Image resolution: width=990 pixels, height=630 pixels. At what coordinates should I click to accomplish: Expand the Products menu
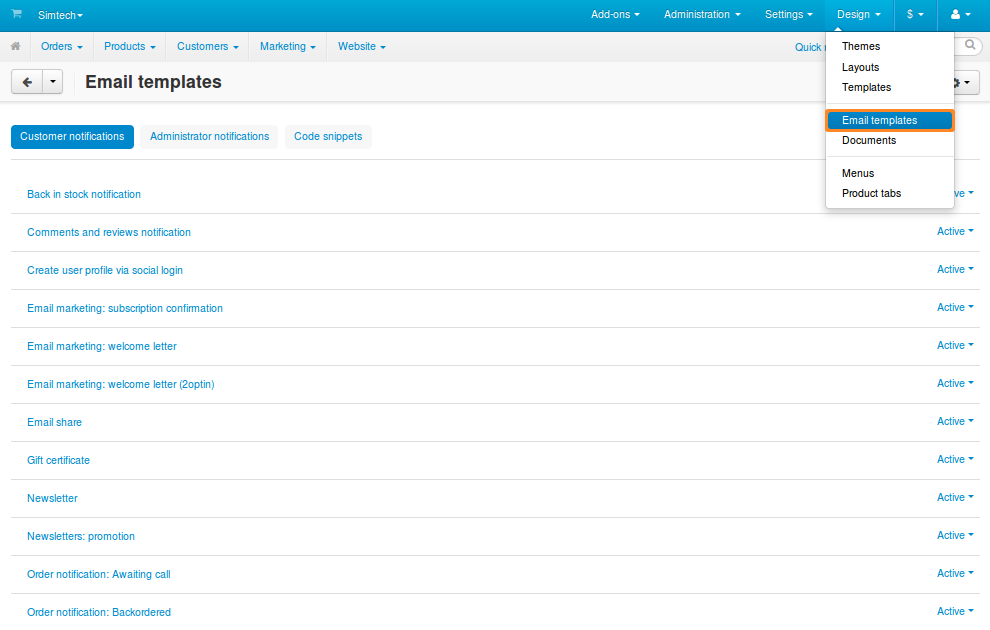(129, 47)
